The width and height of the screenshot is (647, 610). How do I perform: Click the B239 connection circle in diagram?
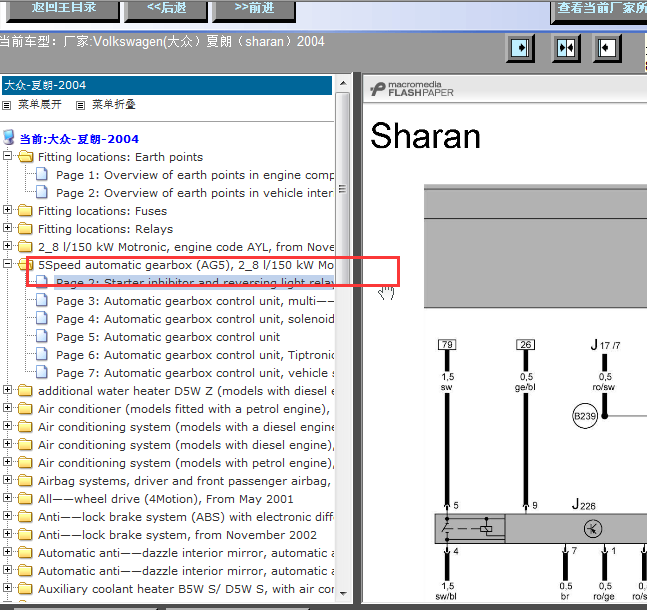tap(585, 416)
